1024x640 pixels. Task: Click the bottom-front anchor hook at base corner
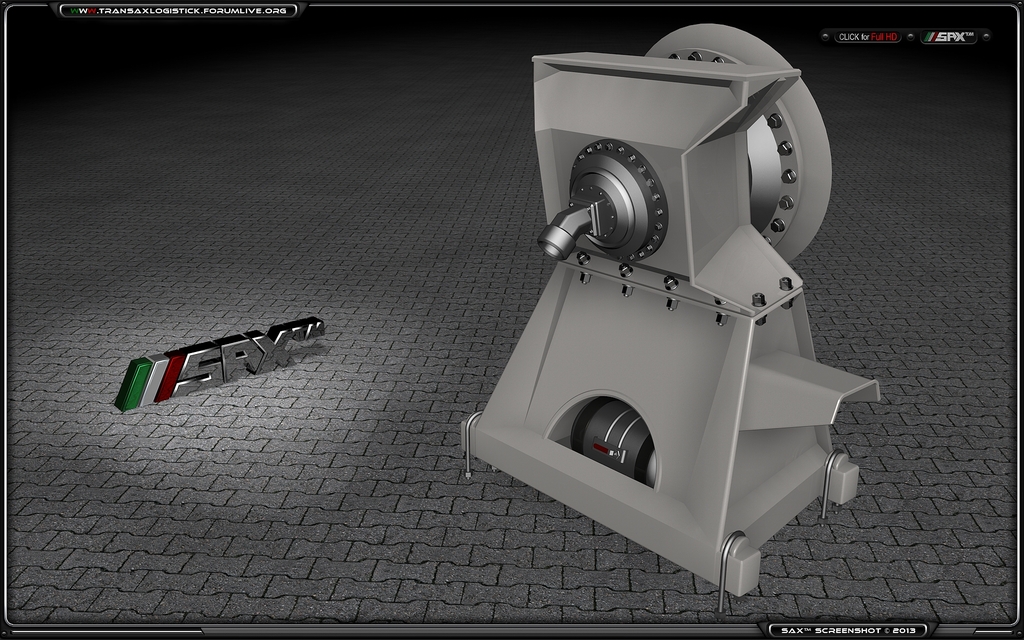point(727,572)
